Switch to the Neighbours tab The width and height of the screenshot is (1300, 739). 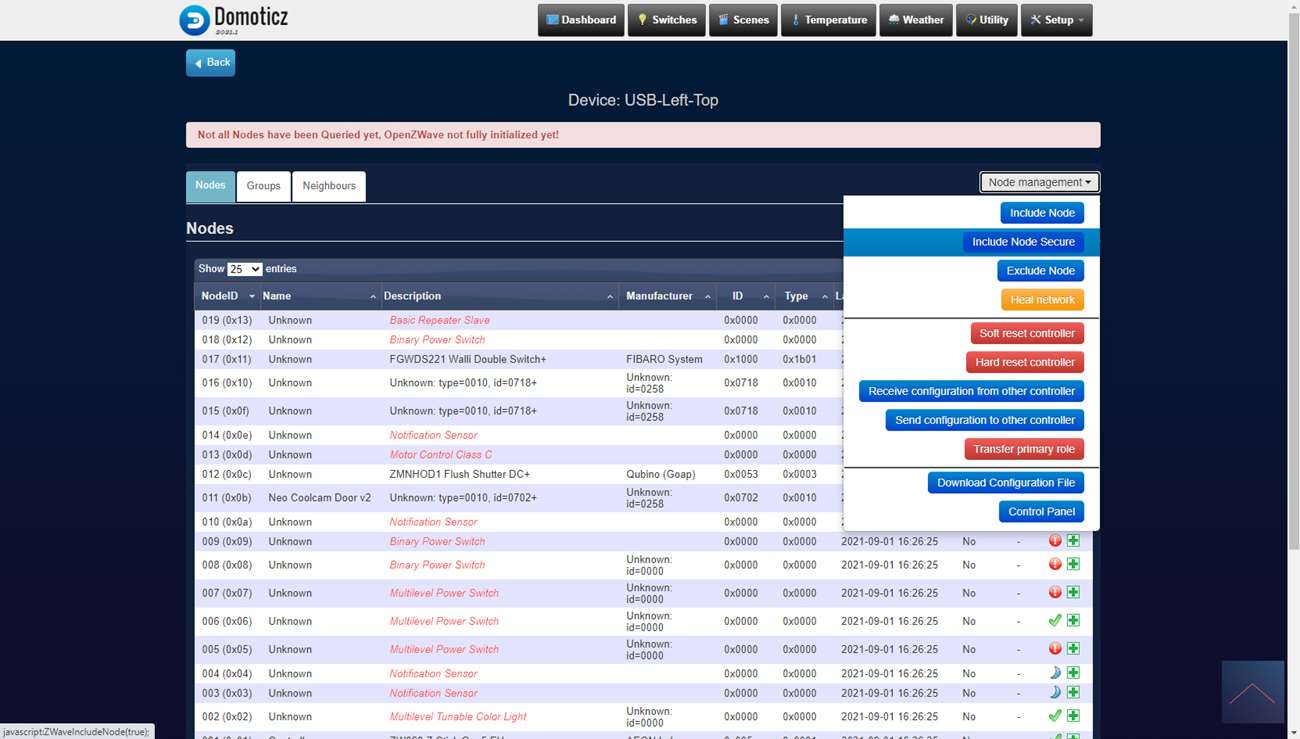329,186
